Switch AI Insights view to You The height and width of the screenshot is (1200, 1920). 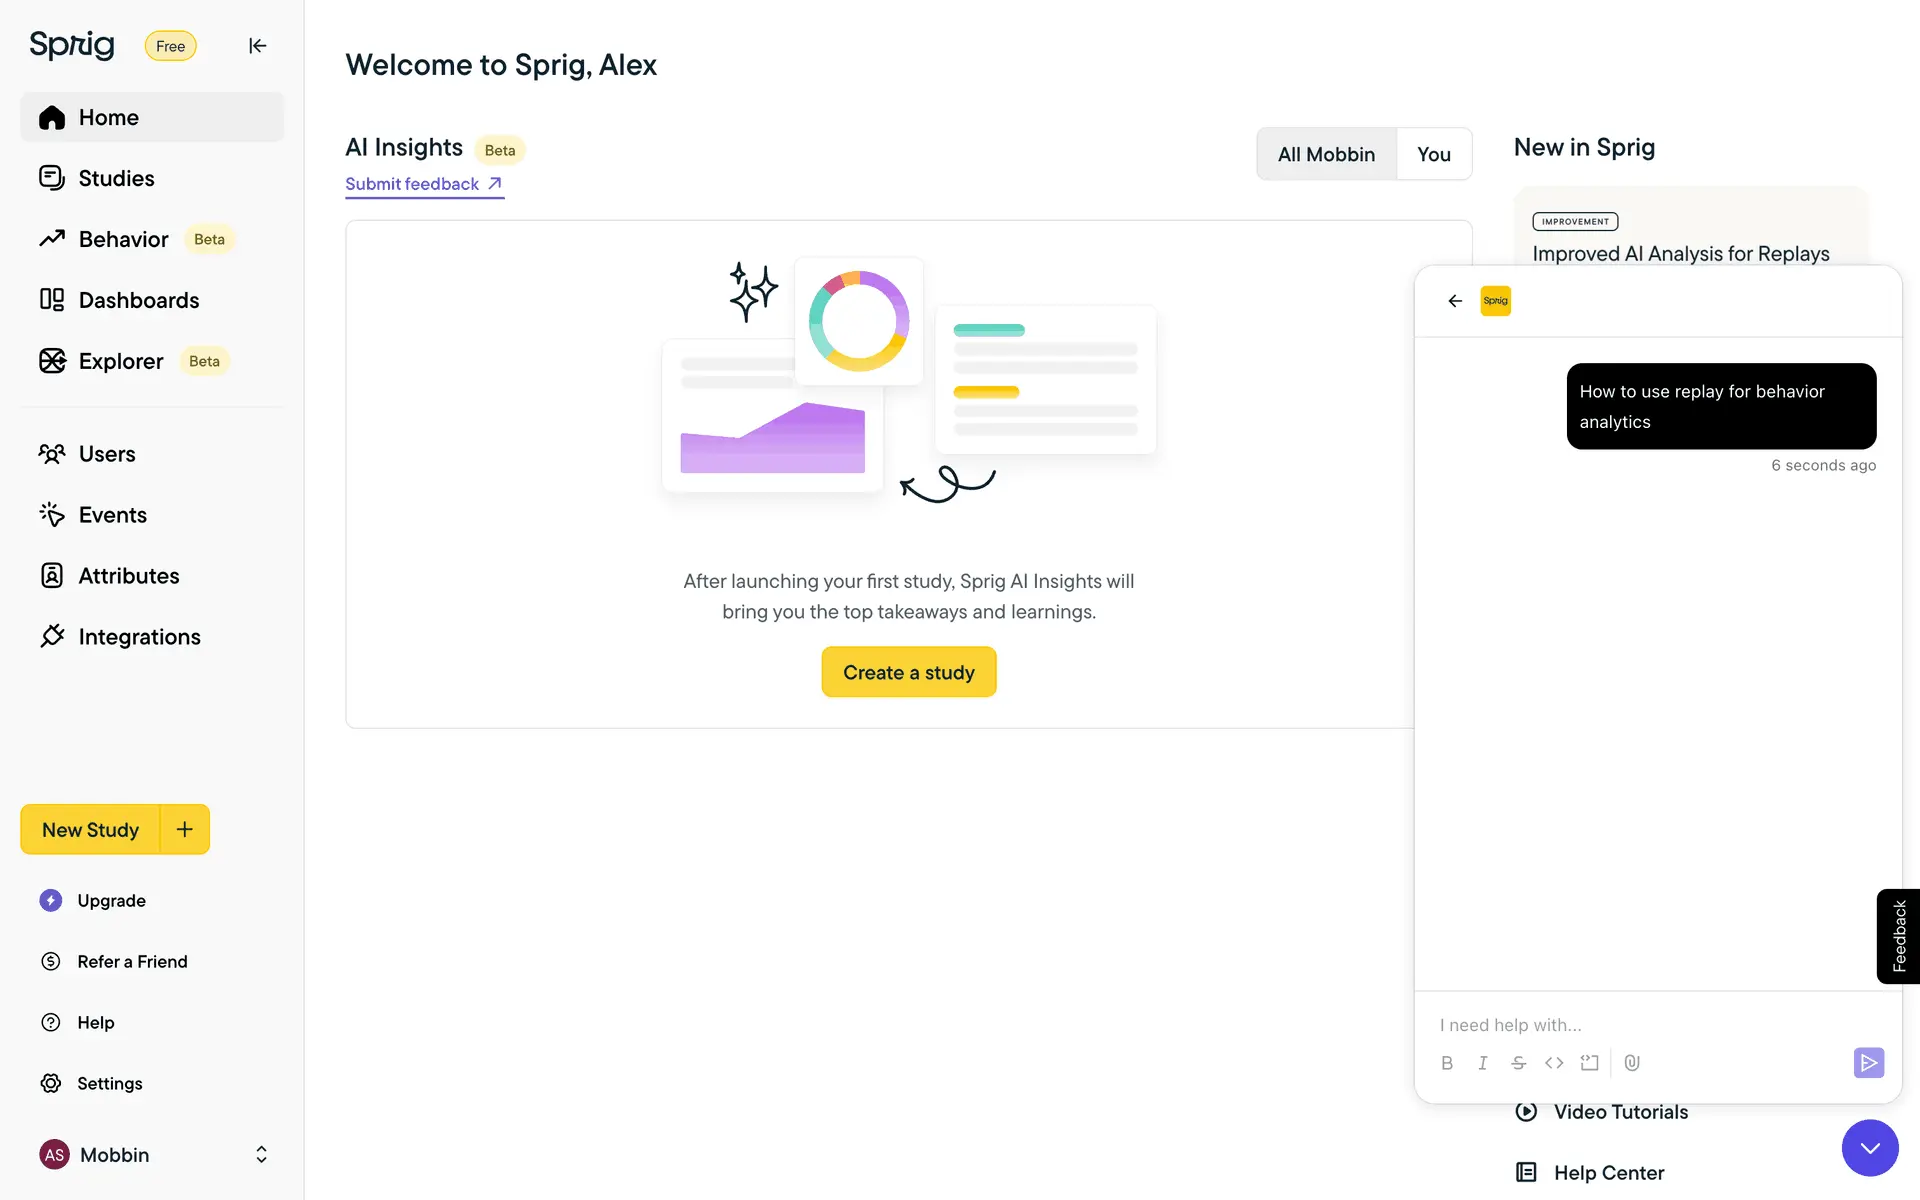[x=1433, y=154]
